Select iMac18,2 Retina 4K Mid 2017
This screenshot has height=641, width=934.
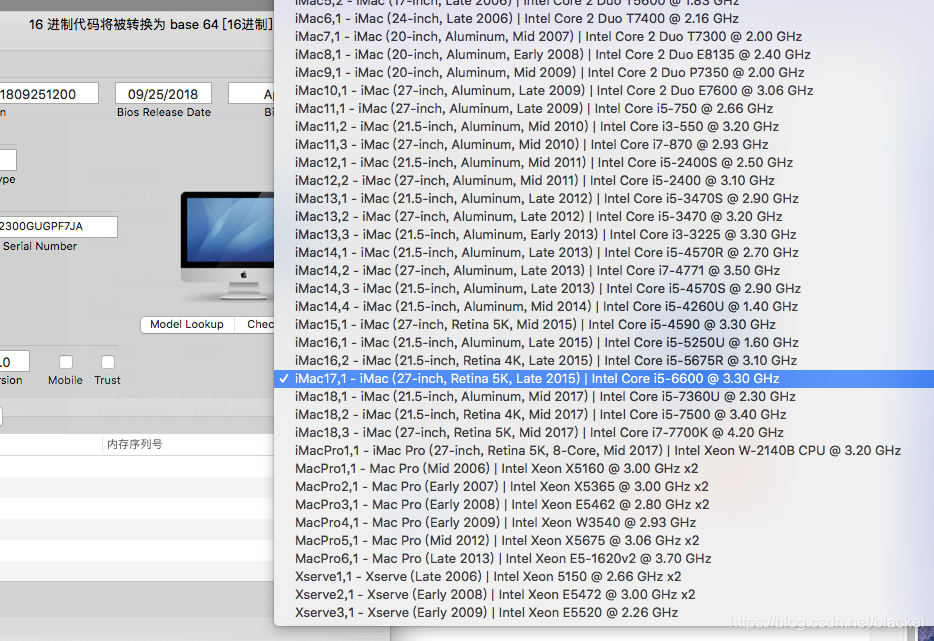tap(604, 414)
